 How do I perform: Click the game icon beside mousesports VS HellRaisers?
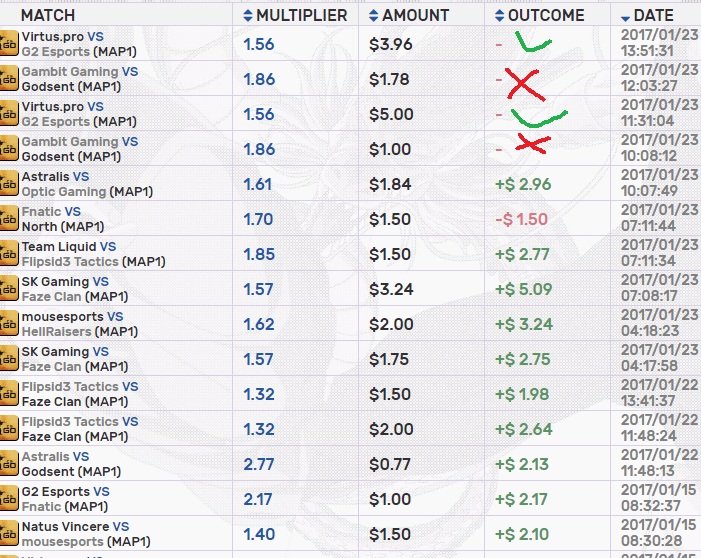tap(8, 323)
